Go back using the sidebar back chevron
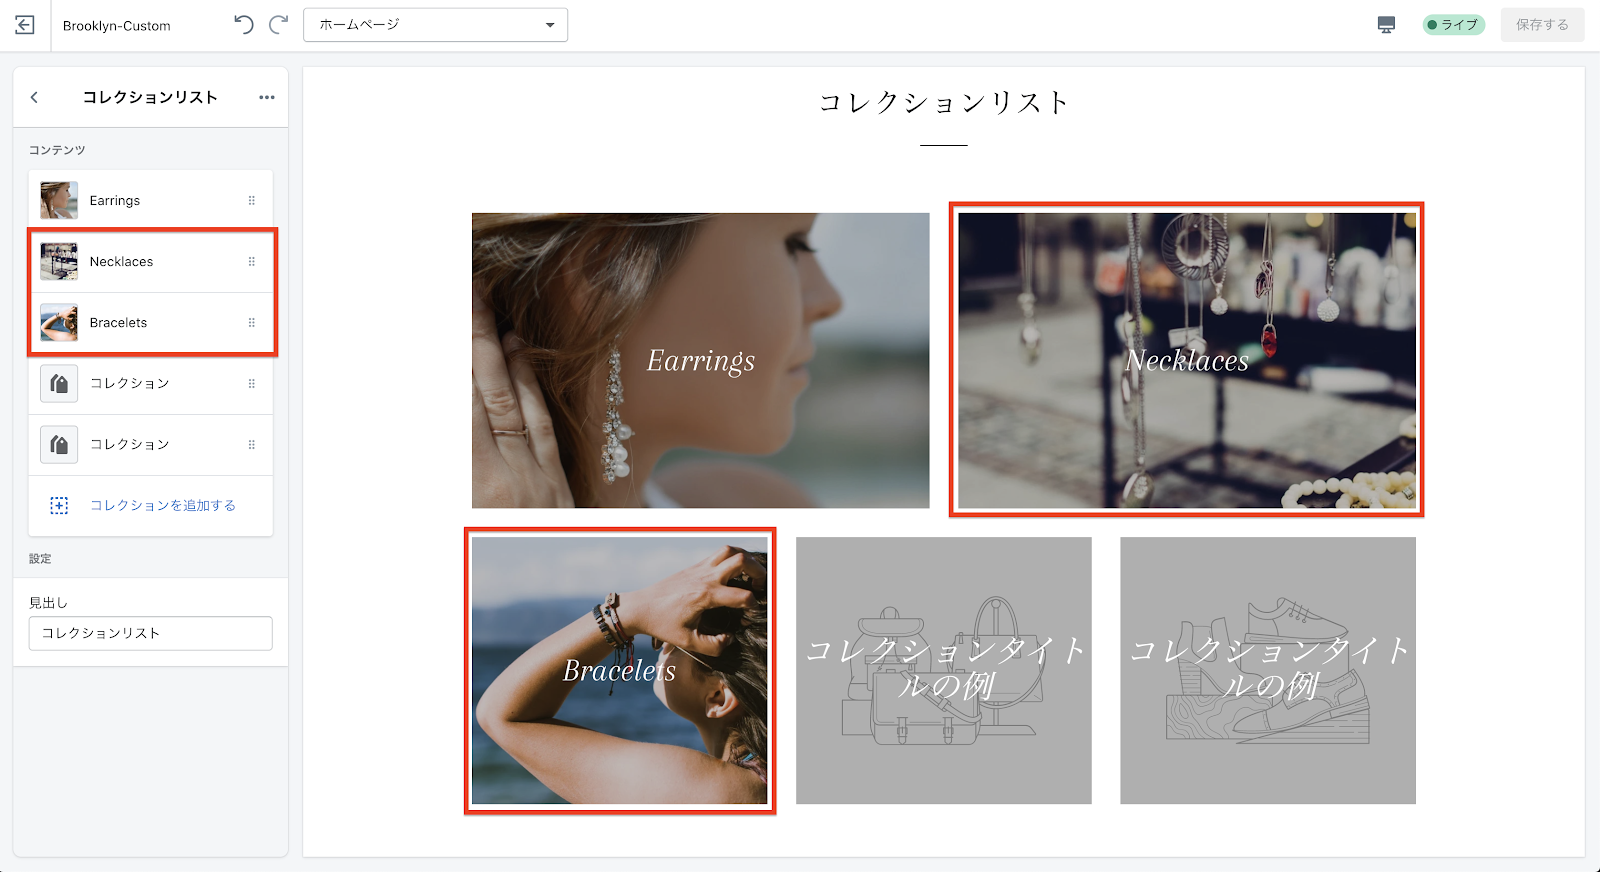This screenshot has height=872, width=1600. [35, 97]
